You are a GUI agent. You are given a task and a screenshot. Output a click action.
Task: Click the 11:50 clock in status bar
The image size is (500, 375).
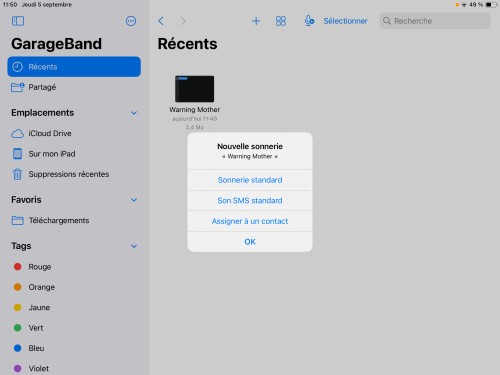[10, 5]
